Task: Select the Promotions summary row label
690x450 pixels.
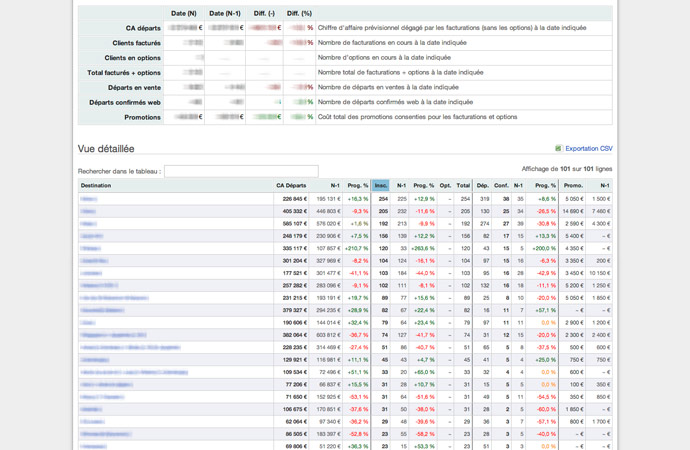Action: [143, 117]
